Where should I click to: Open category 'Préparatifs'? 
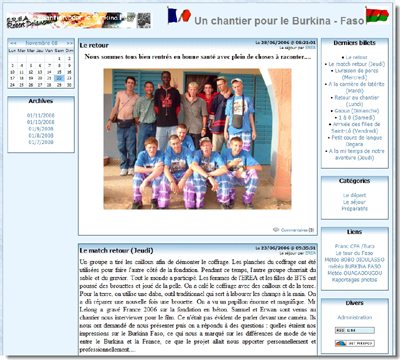pyautogui.click(x=354, y=209)
